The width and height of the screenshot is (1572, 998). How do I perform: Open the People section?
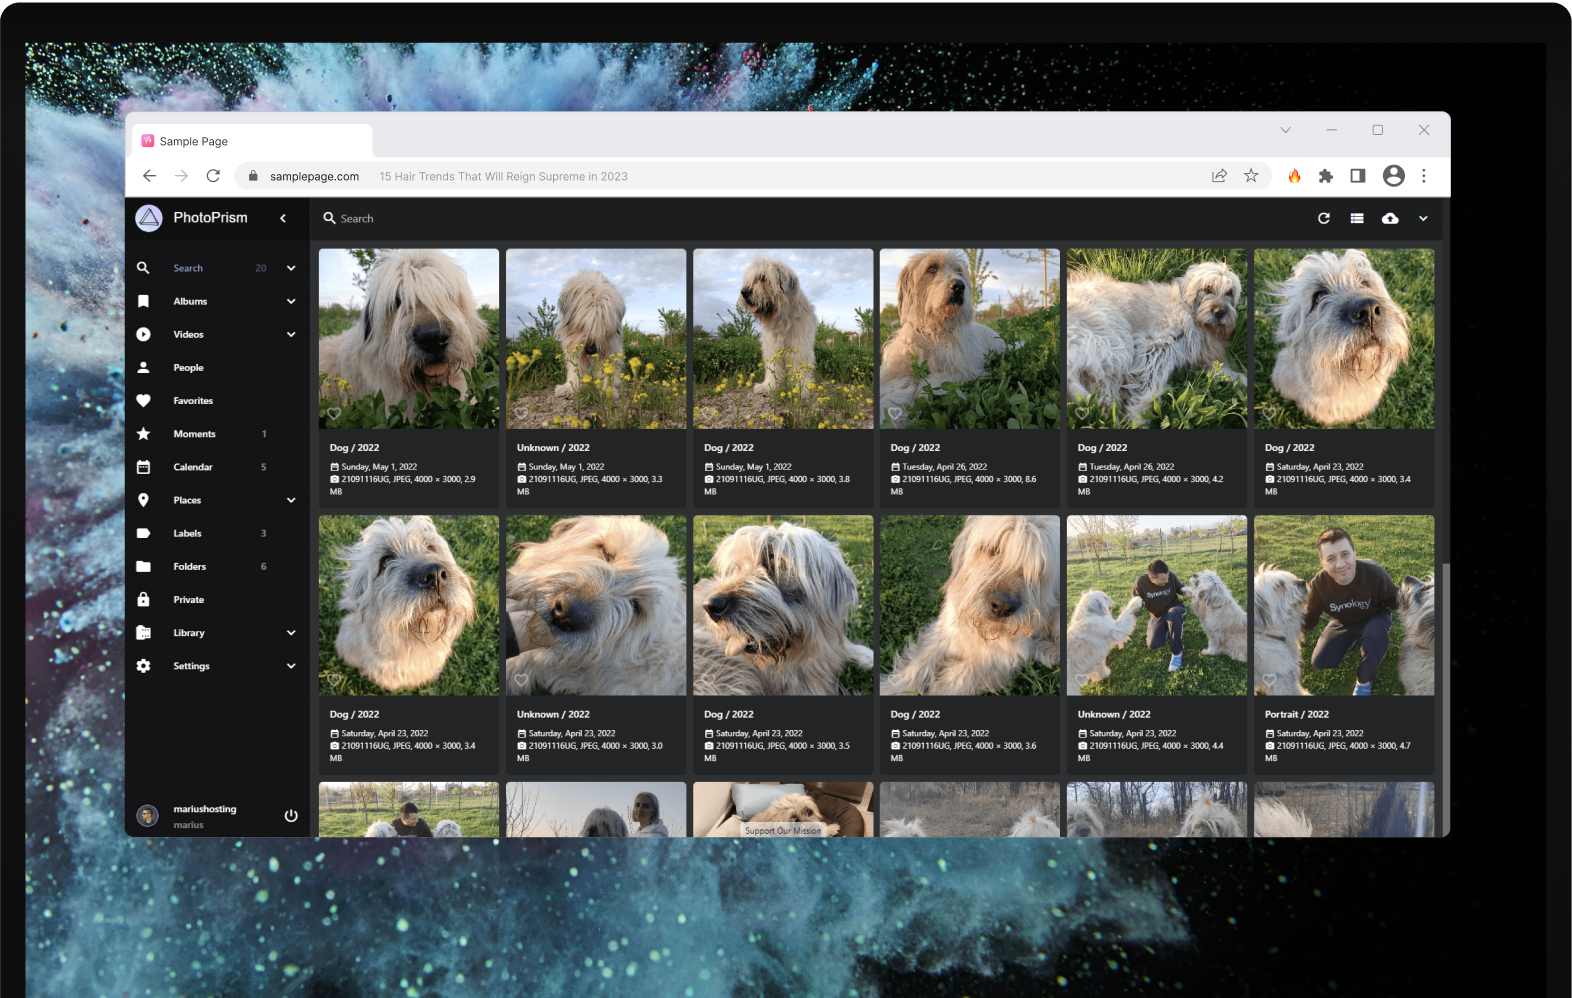[188, 368]
